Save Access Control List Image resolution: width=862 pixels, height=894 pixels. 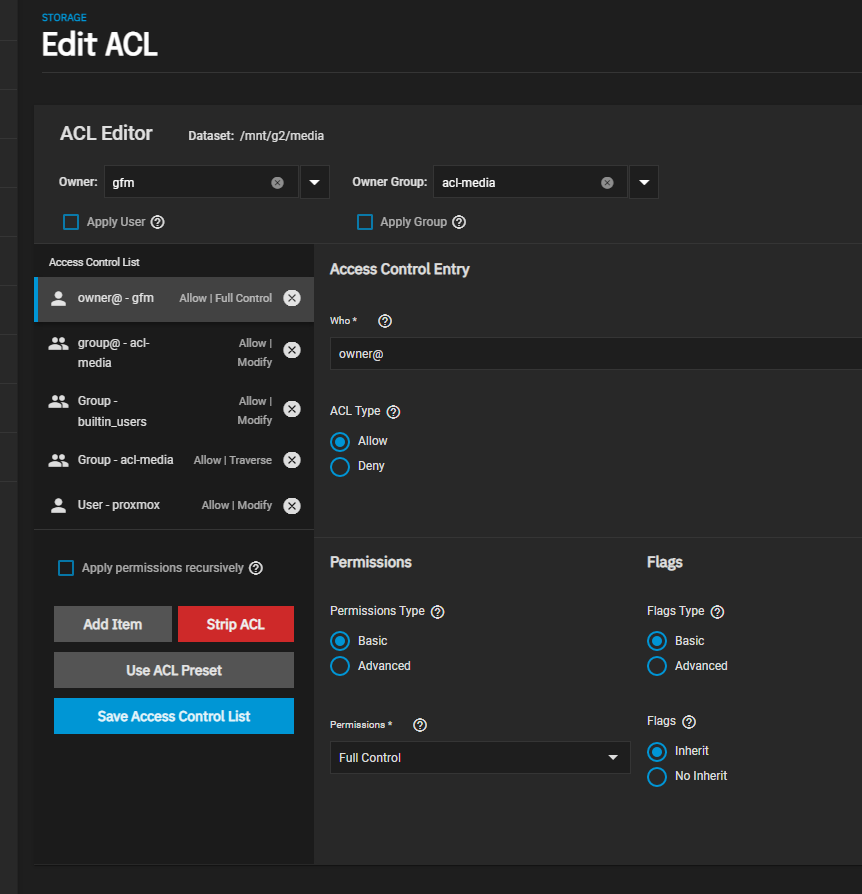174,716
